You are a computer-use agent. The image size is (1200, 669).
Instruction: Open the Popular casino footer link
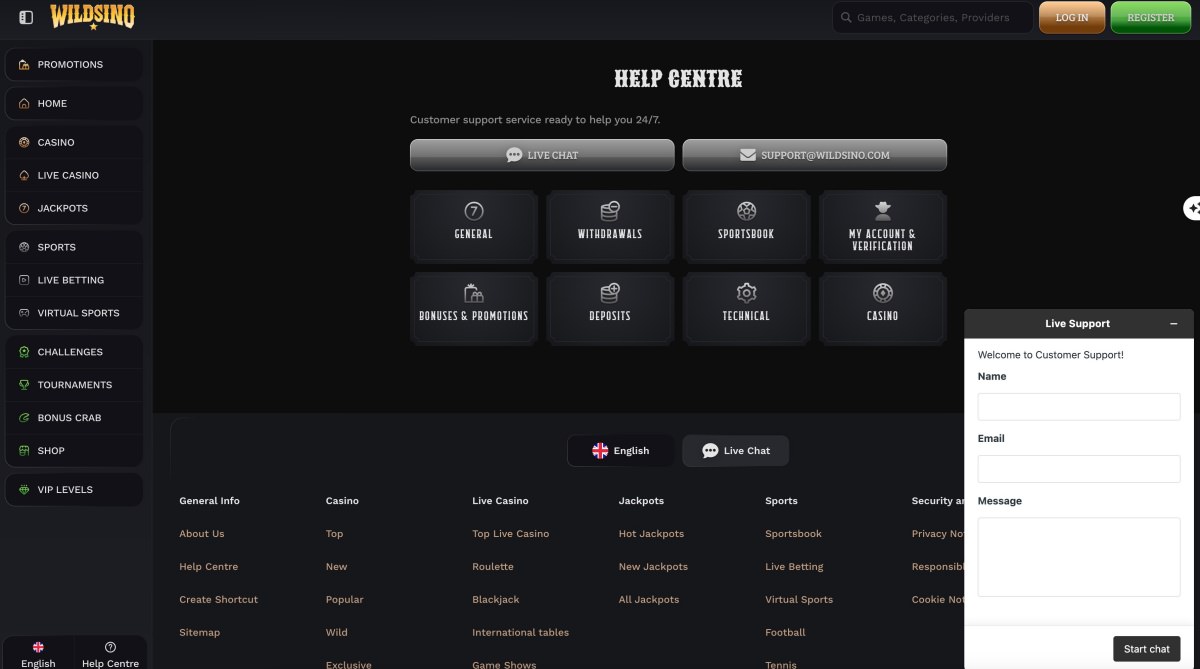[345, 600]
